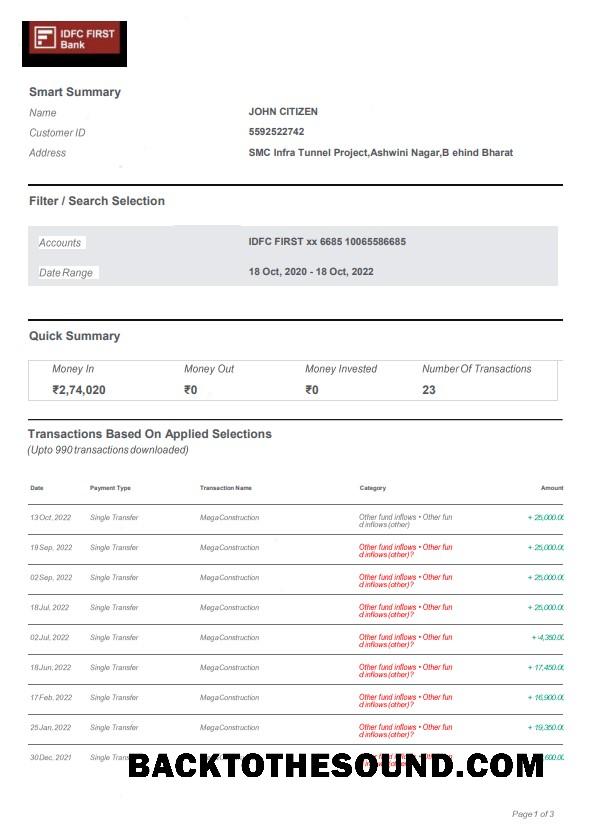Image resolution: width=593 pixels, height=827 pixels.
Task: Click the SMC Infra Tunnel Project address
Action: tap(380, 152)
